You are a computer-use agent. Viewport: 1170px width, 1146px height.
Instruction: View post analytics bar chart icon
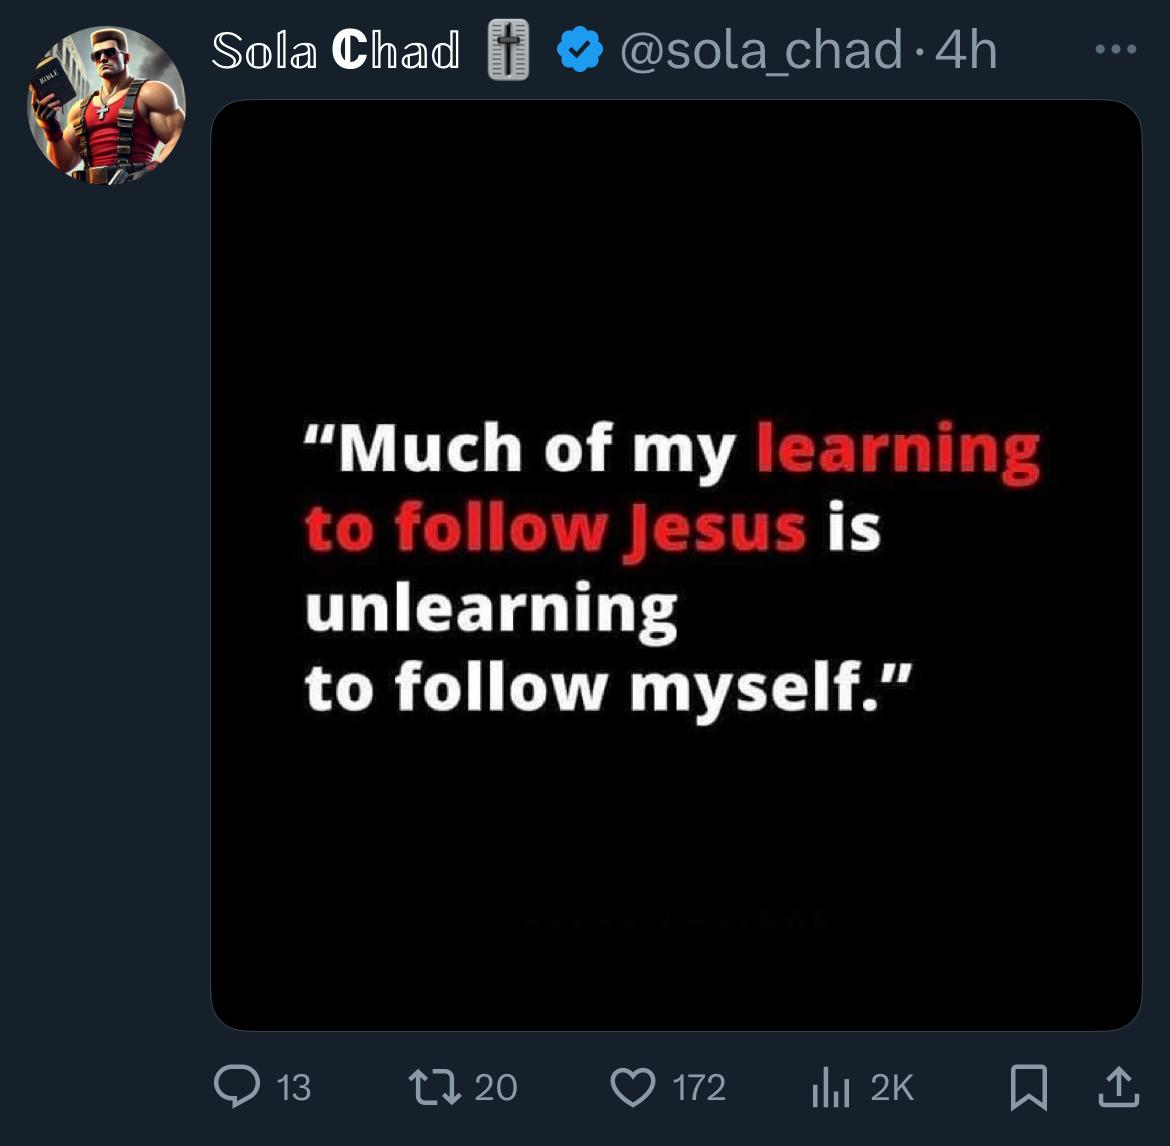830,1087
